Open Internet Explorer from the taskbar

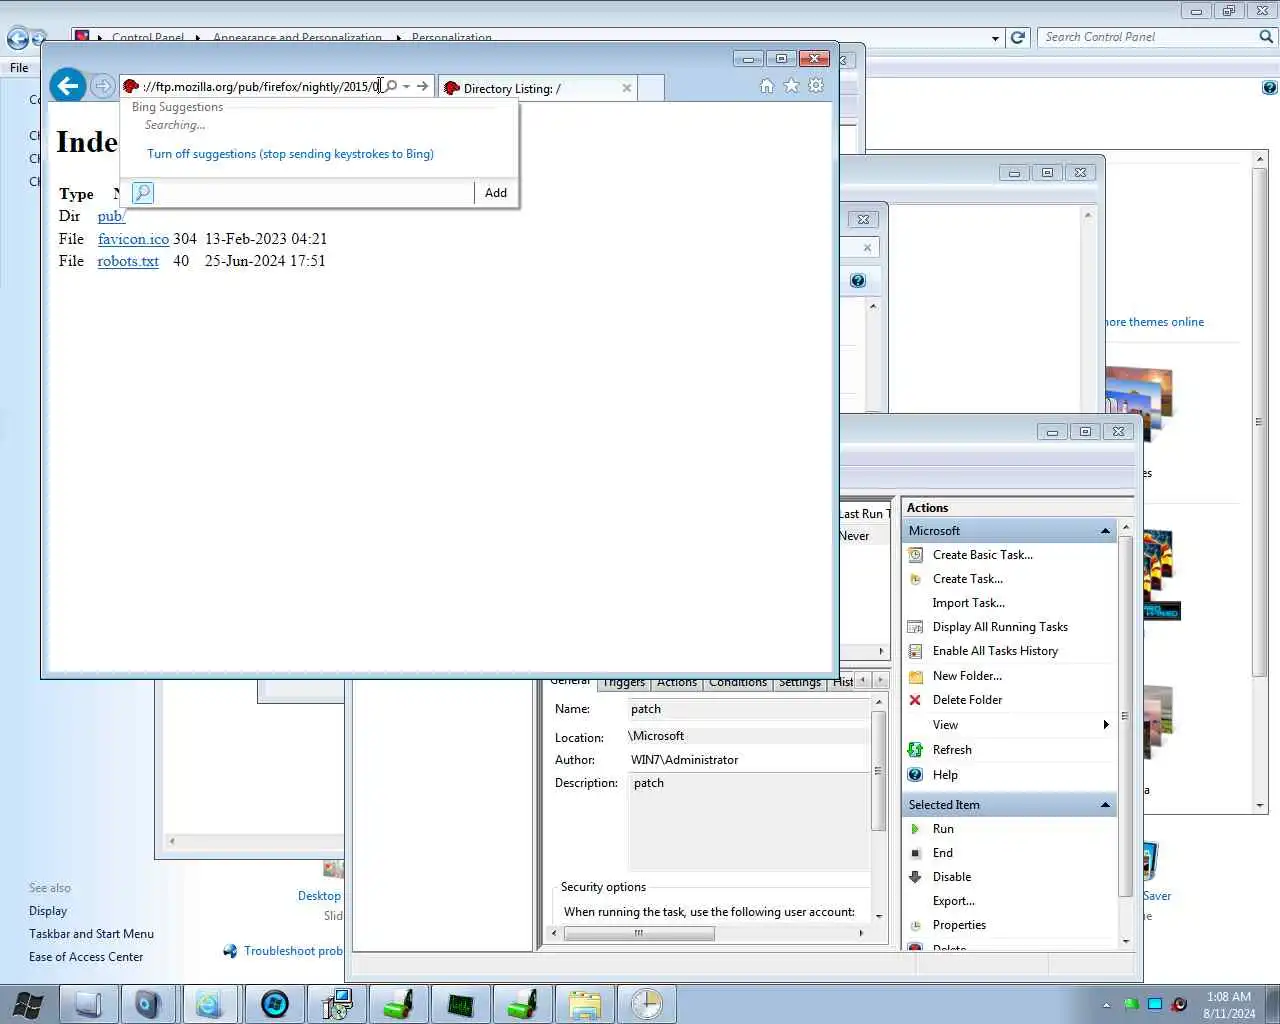[209, 1004]
